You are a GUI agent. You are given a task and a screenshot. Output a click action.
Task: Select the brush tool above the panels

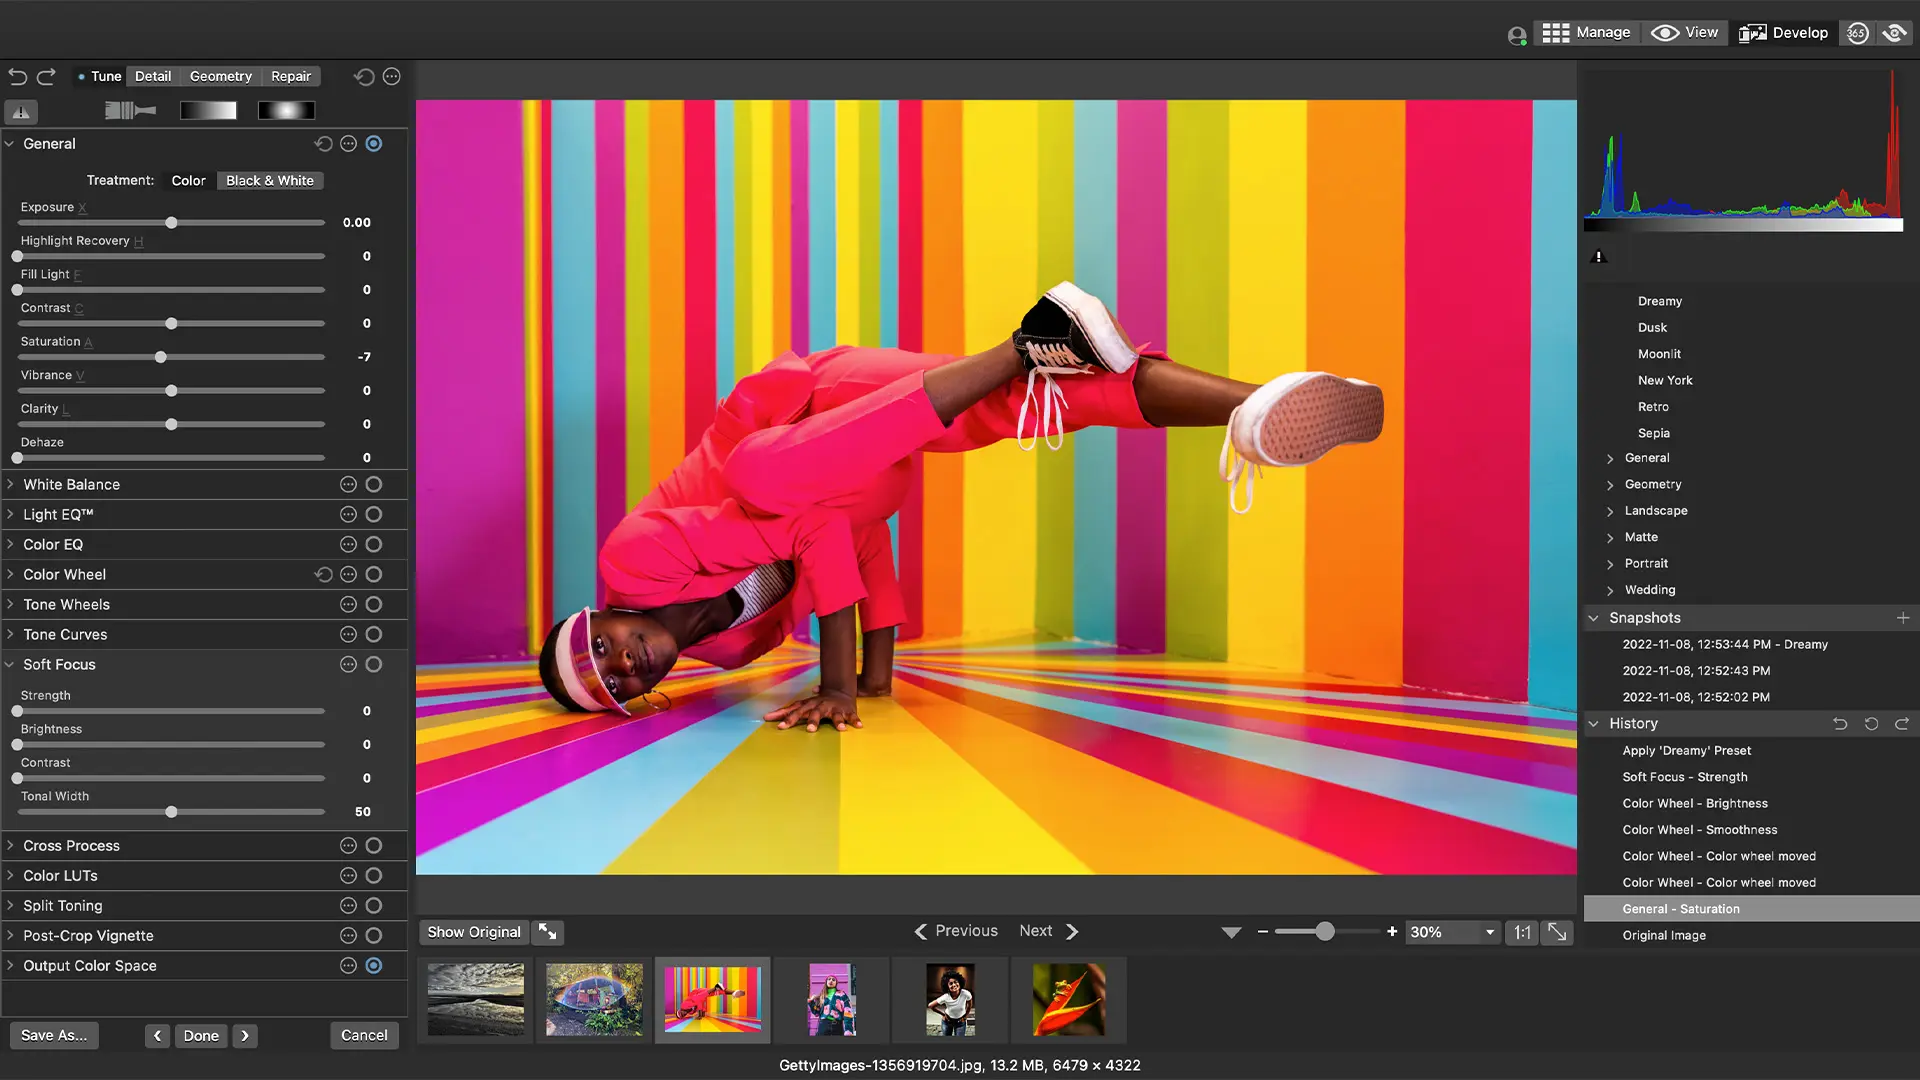[128, 110]
